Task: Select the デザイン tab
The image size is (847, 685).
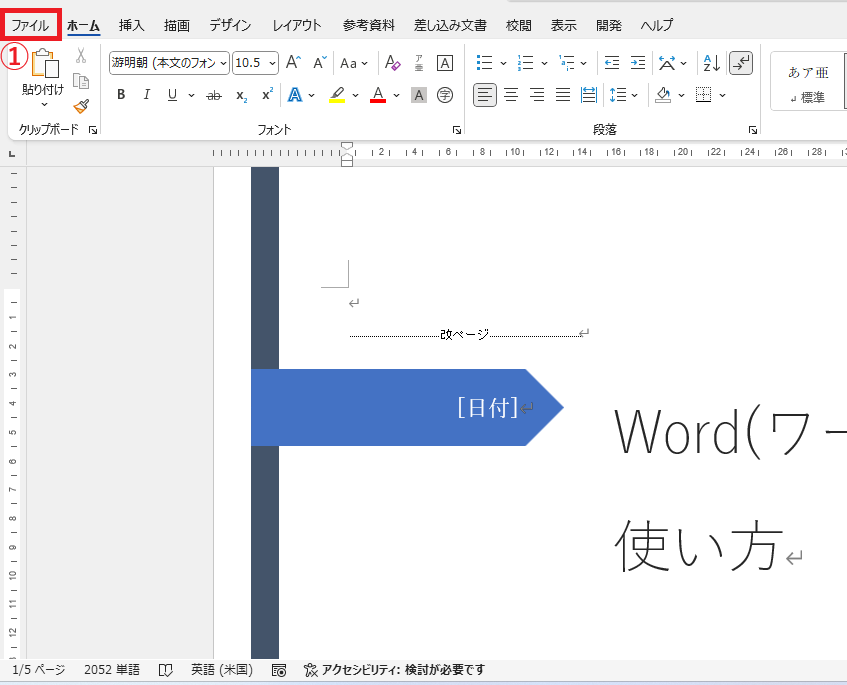Action: pos(230,25)
